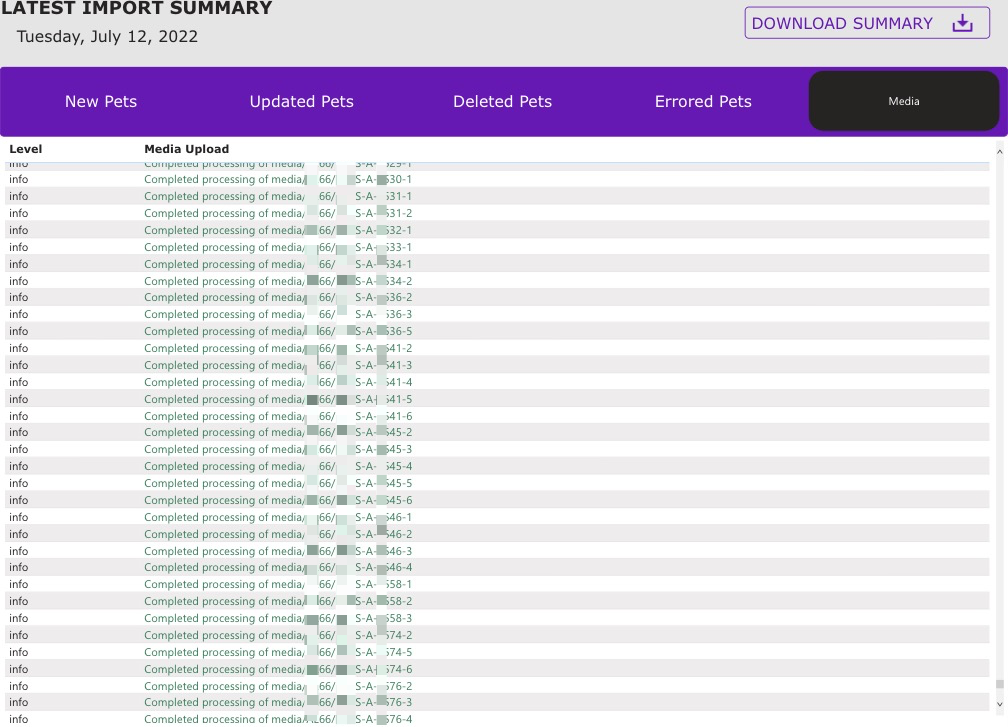Viewport: 1008px width, 727px height.
Task: Sort by the Media Upload column header
Action: [186, 148]
